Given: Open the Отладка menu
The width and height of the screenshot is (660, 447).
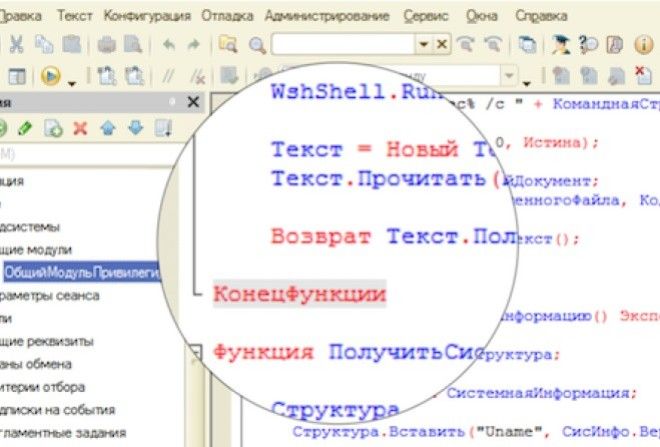Looking at the screenshot, I should (x=227, y=16).
